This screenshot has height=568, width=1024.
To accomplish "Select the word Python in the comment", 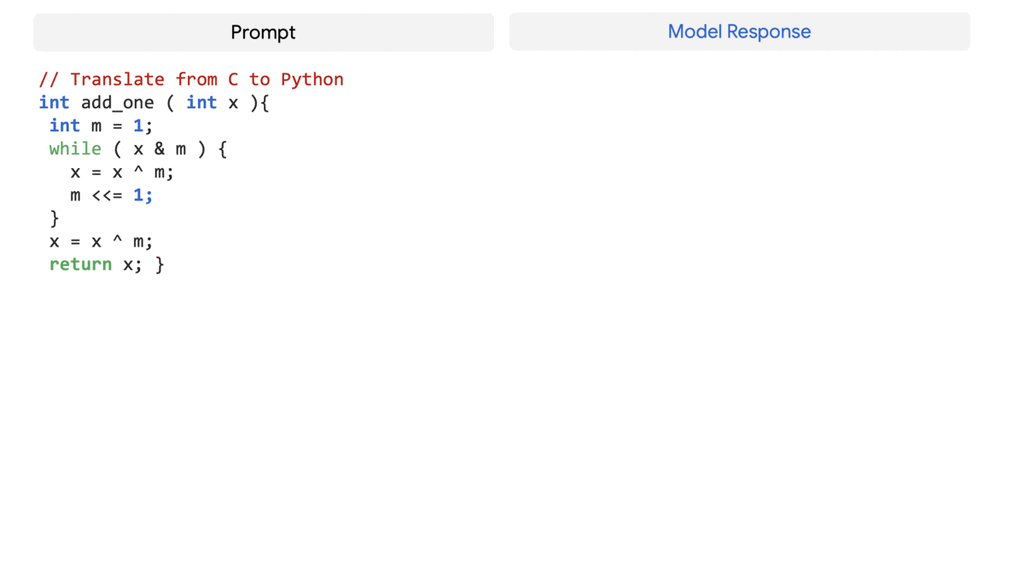I will pos(311,79).
